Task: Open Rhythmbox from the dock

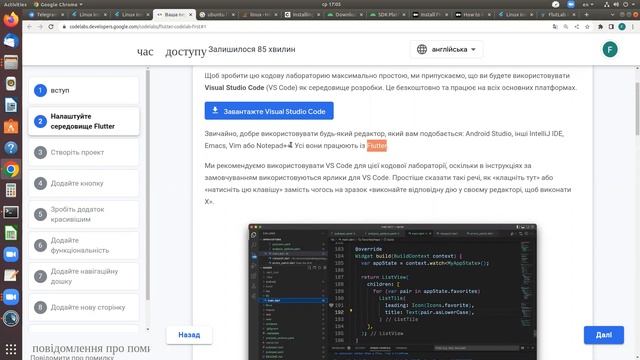Action: pyautogui.click(x=11, y=84)
